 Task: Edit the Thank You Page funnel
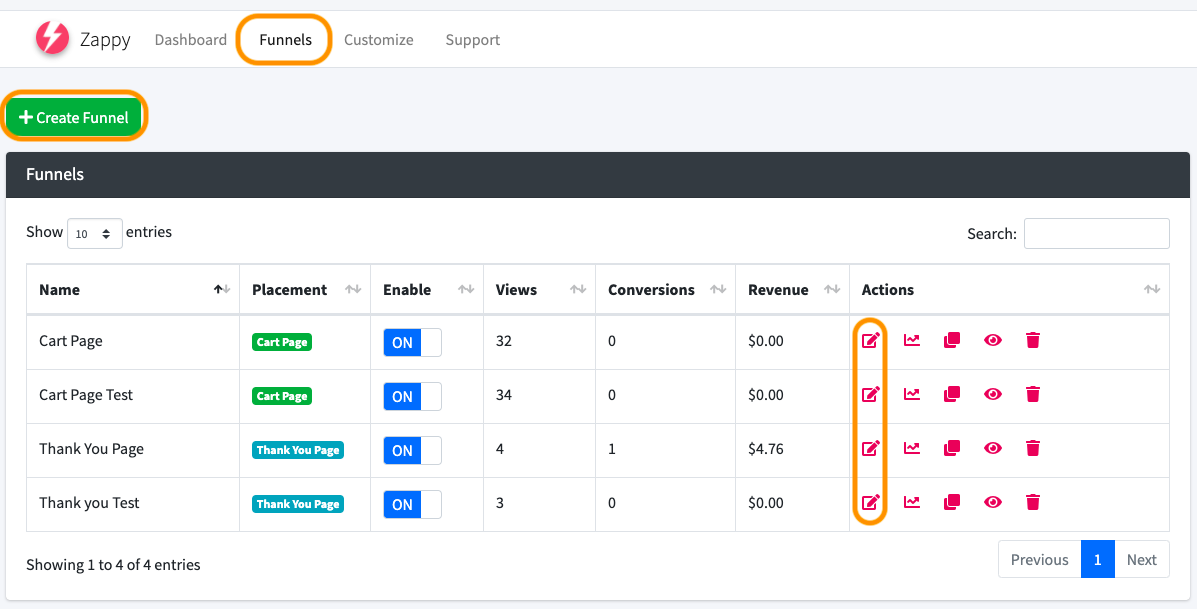coord(871,449)
